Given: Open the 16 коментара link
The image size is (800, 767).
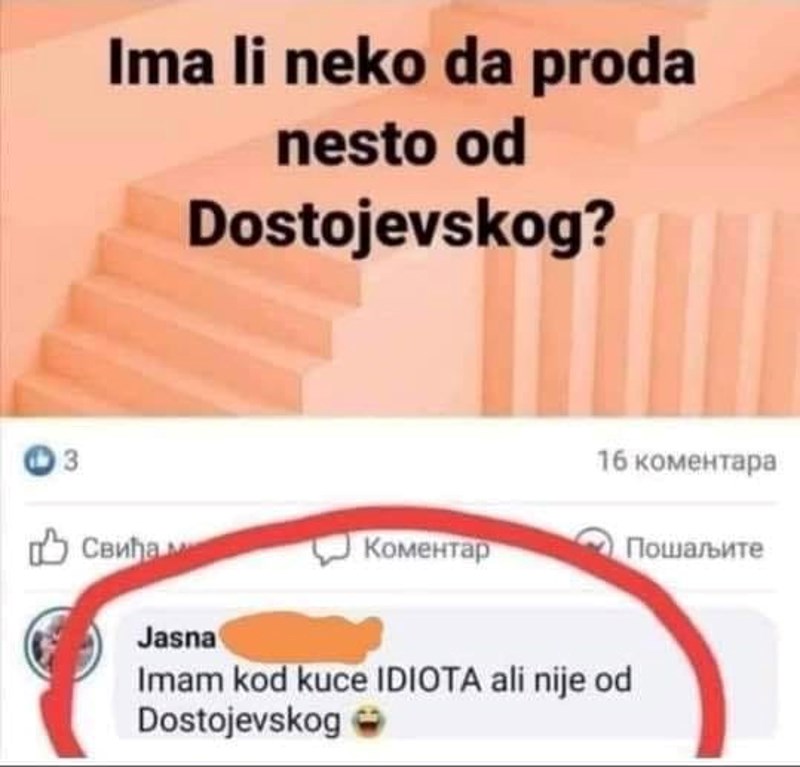Looking at the screenshot, I should [687, 461].
